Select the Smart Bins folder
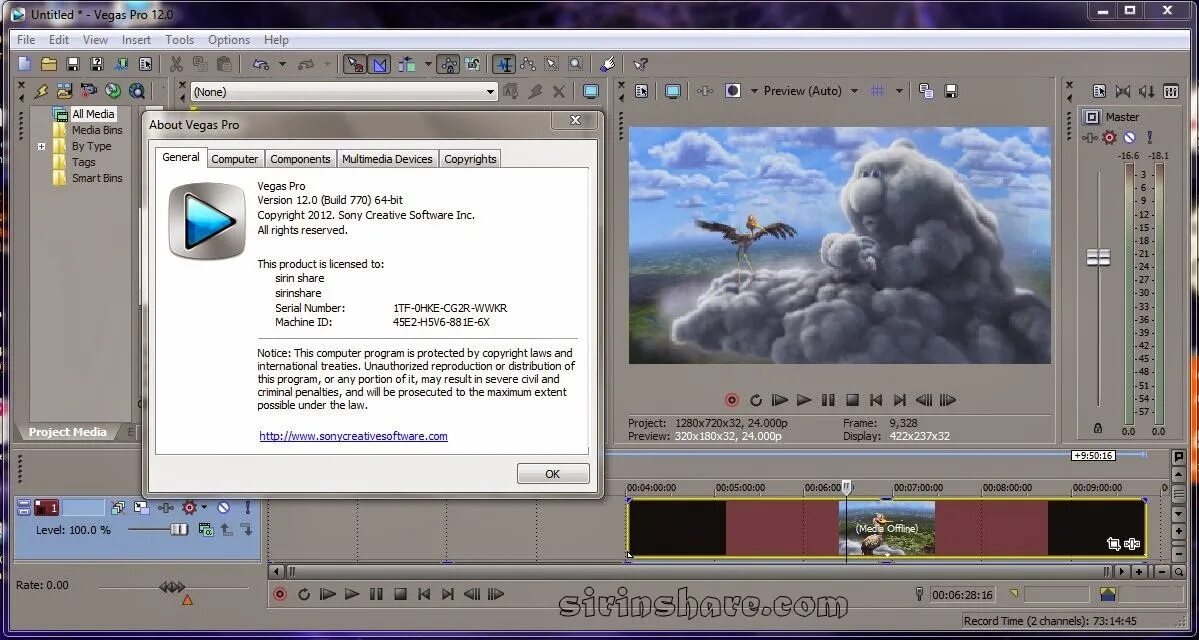 click(x=97, y=178)
